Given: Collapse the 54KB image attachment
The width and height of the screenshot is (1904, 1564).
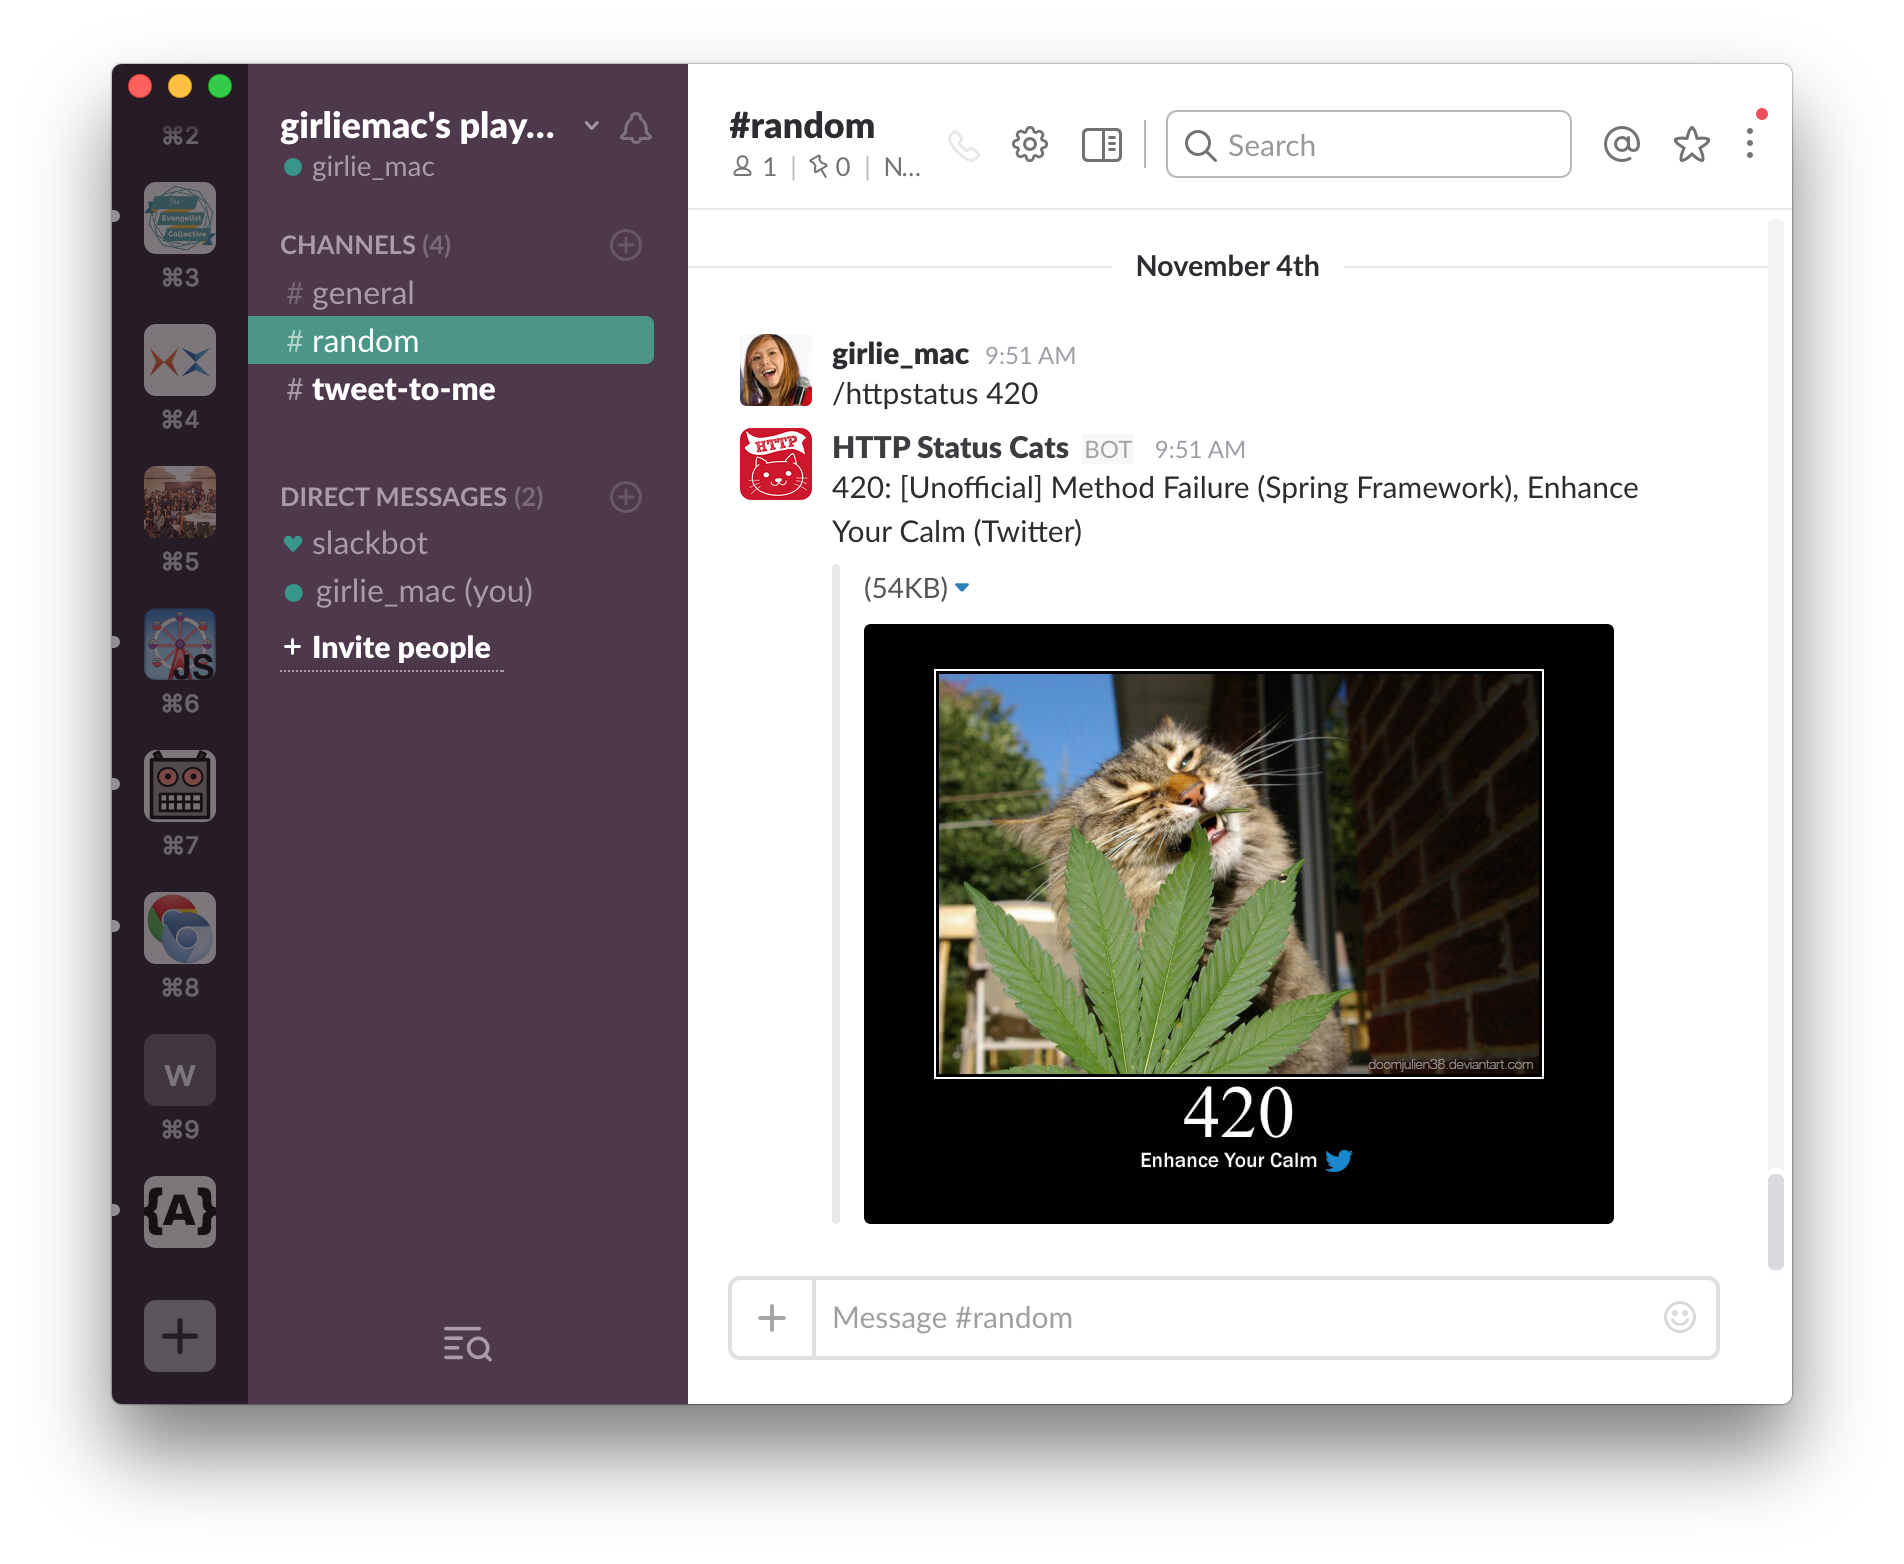Looking at the screenshot, I should (962, 589).
